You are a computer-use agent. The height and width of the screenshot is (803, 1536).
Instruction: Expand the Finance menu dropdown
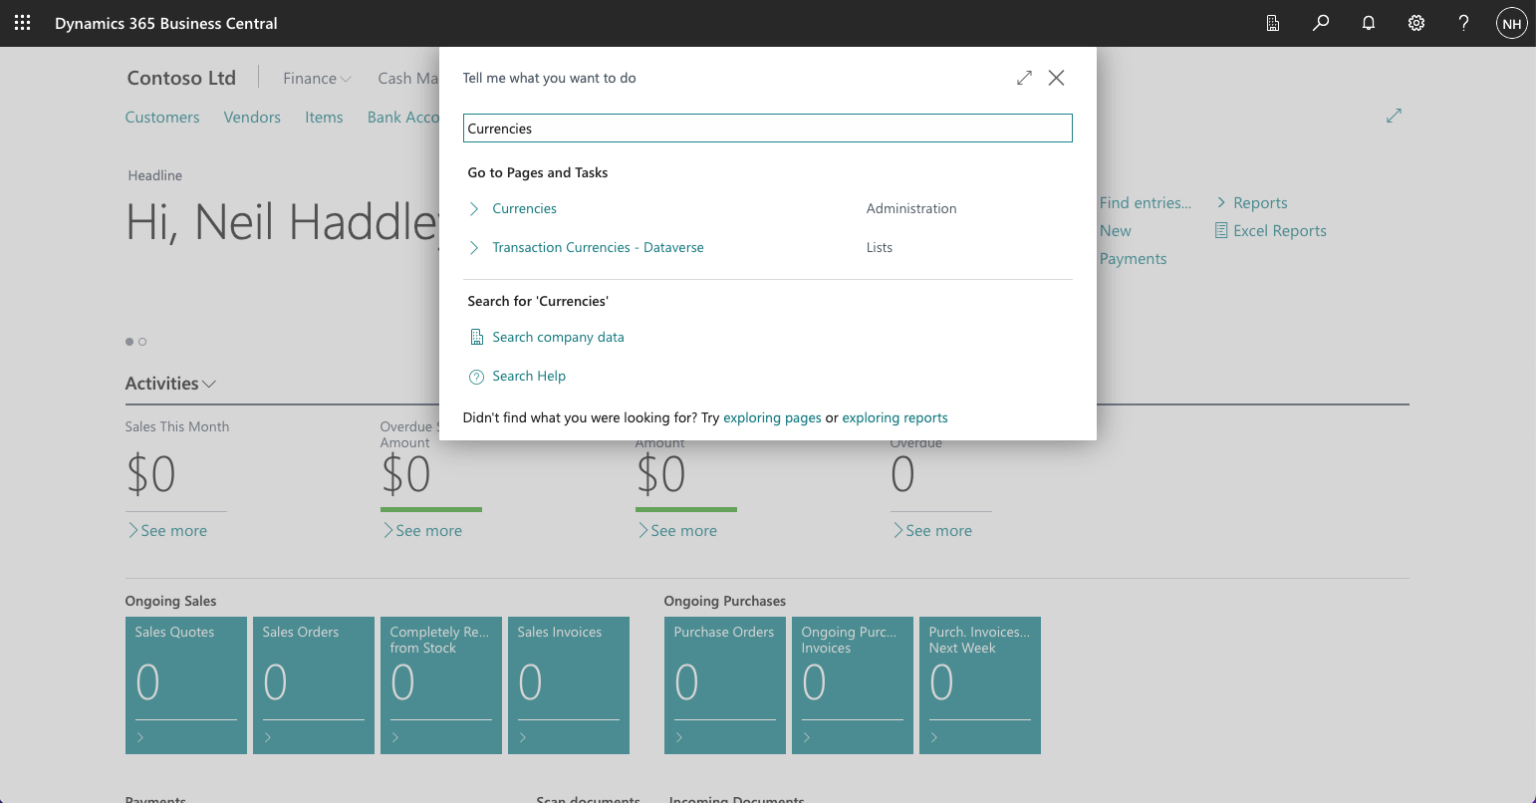point(317,78)
